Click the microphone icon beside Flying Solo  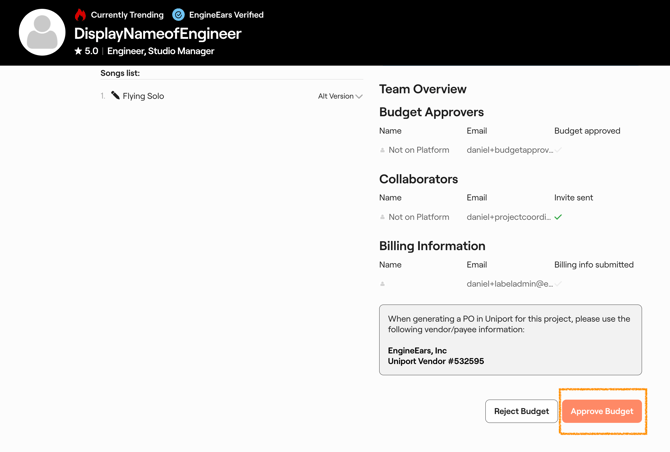coord(115,96)
